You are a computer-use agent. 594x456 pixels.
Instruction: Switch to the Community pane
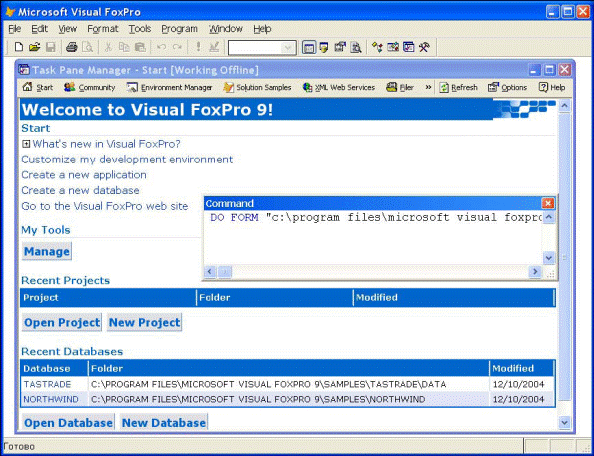89,87
